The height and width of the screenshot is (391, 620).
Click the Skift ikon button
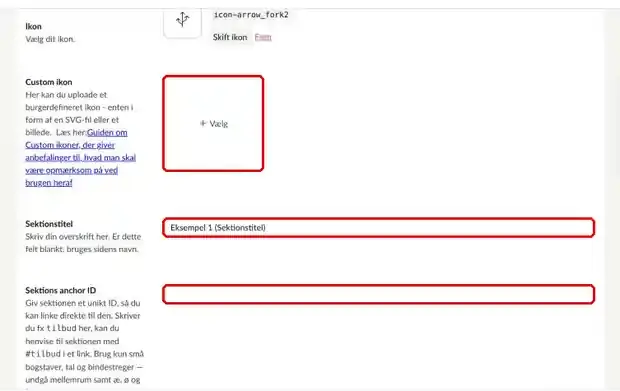pyautogui.click(x=230, y=37)
